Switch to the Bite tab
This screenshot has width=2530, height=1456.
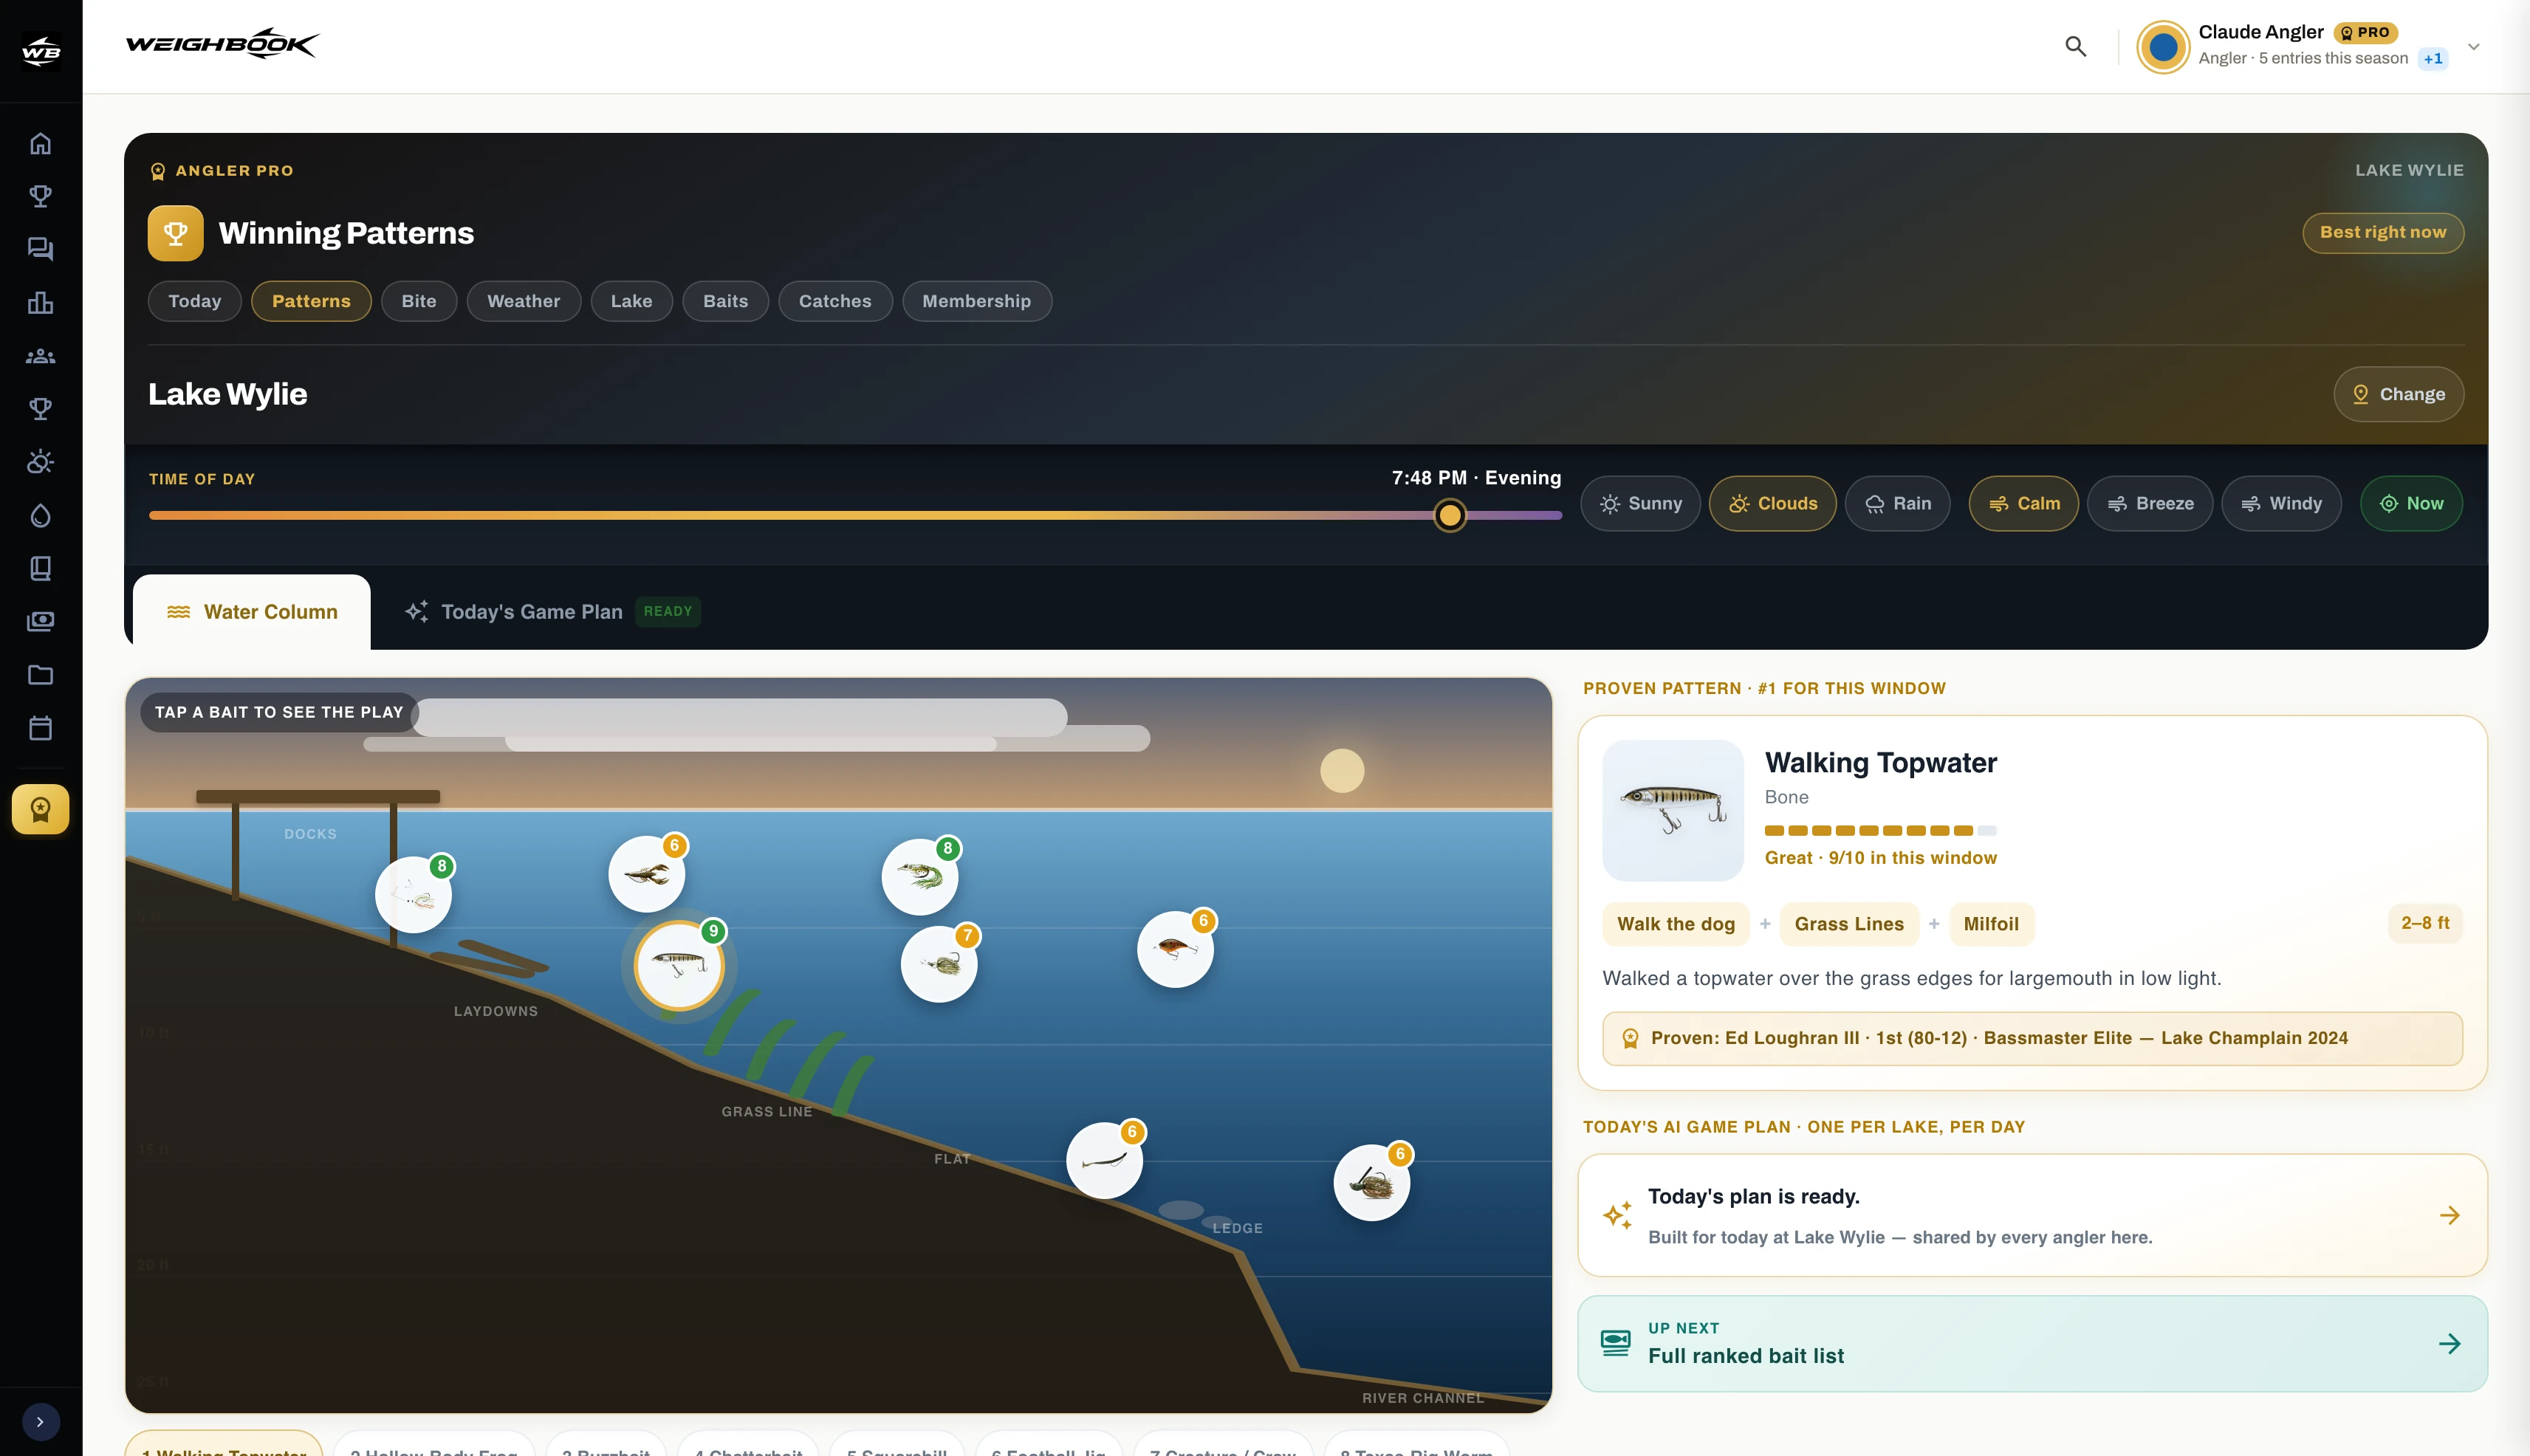tap(419, 301)
